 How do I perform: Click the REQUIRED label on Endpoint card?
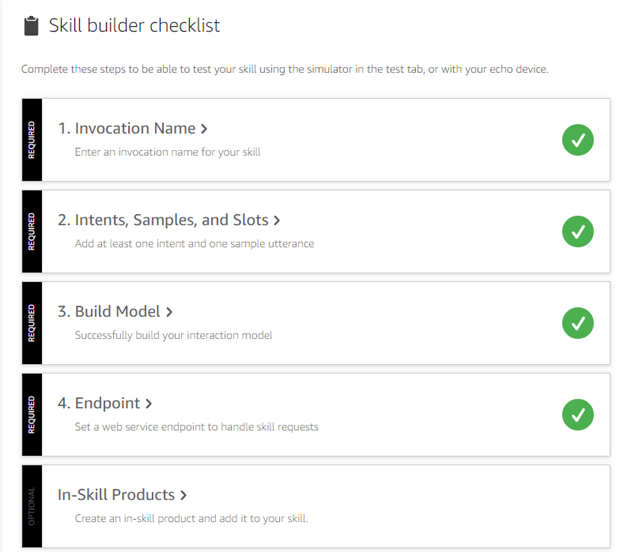coord(31,414)
